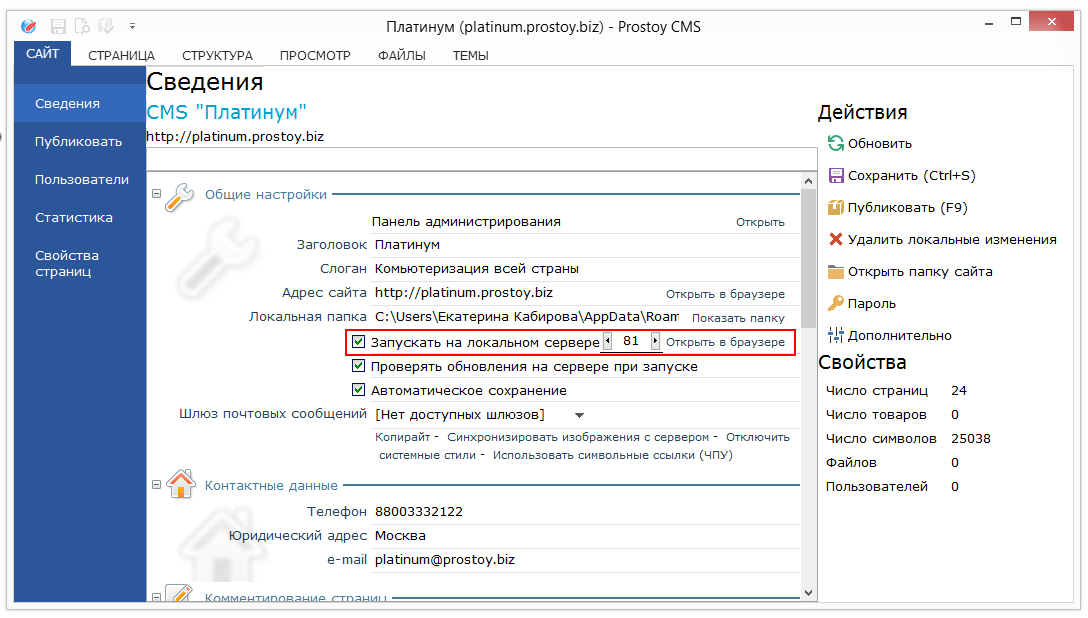Click the key icon next to Пароль
Viewport: 1088px width, 618px height.
coord(835,303)
